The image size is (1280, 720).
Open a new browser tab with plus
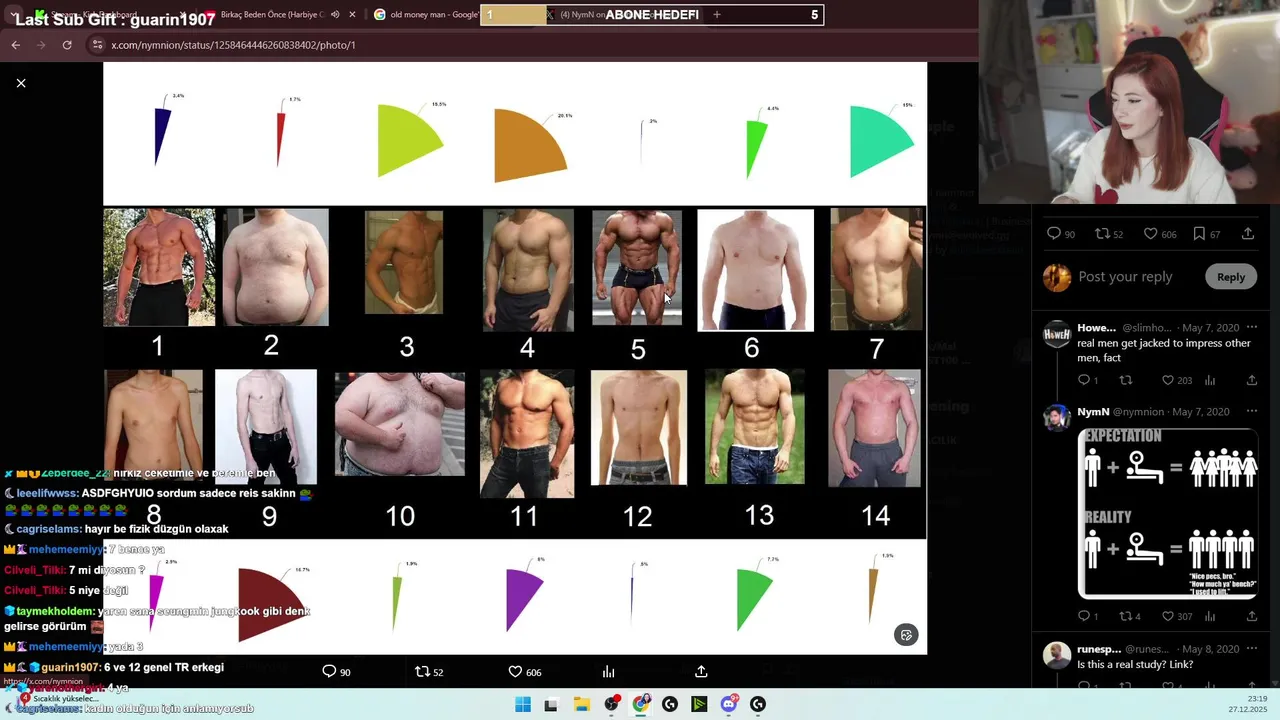coord(716,15)
